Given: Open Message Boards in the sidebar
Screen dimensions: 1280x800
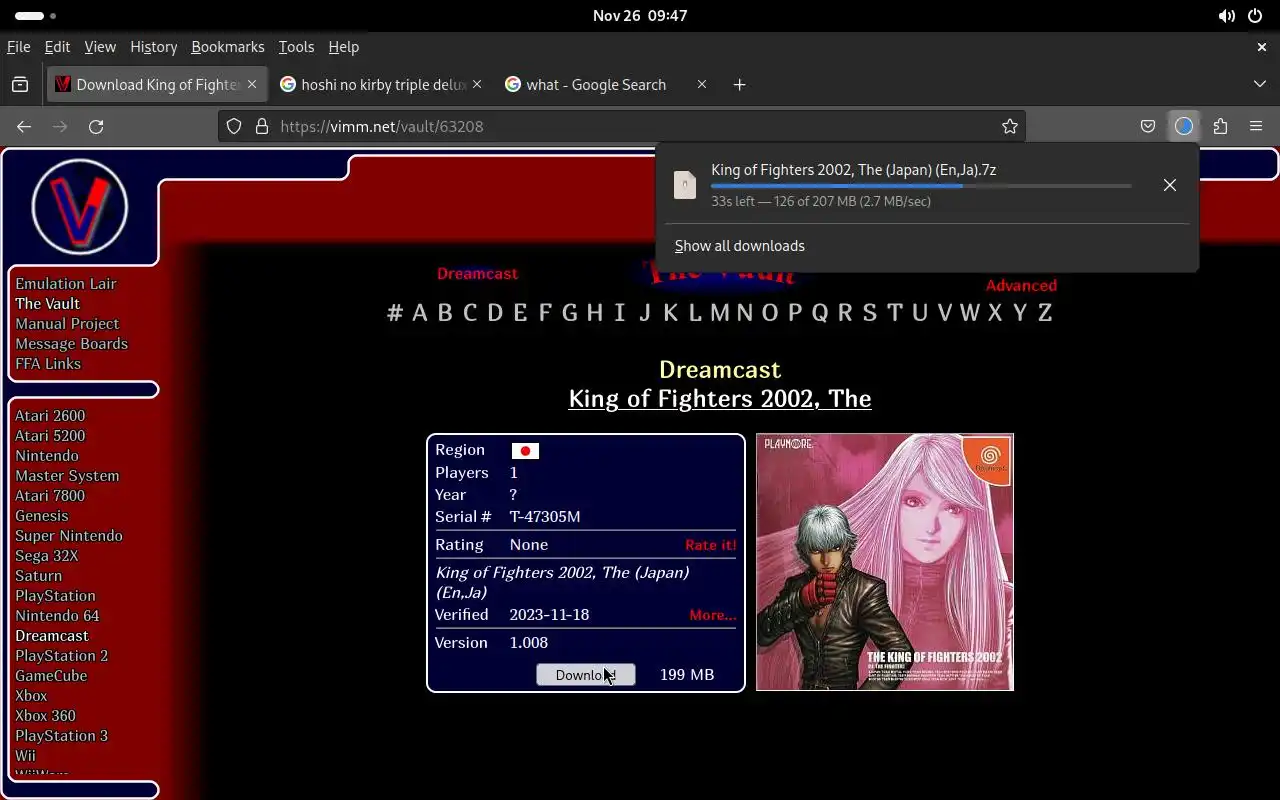Looking at the screenshot, I should (x=71, y=344).
